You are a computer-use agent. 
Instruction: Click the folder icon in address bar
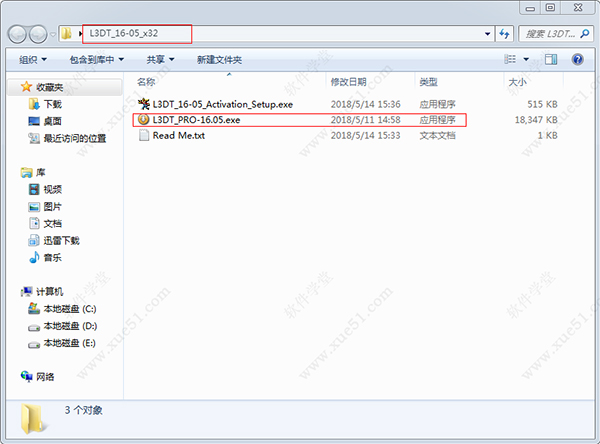[x=67, y=33]
